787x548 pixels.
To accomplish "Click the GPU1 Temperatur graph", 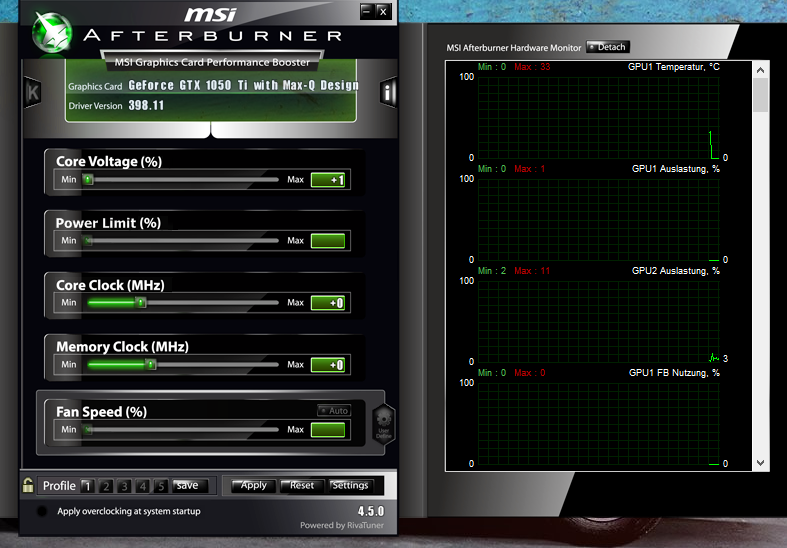I will tap(598, 118).
